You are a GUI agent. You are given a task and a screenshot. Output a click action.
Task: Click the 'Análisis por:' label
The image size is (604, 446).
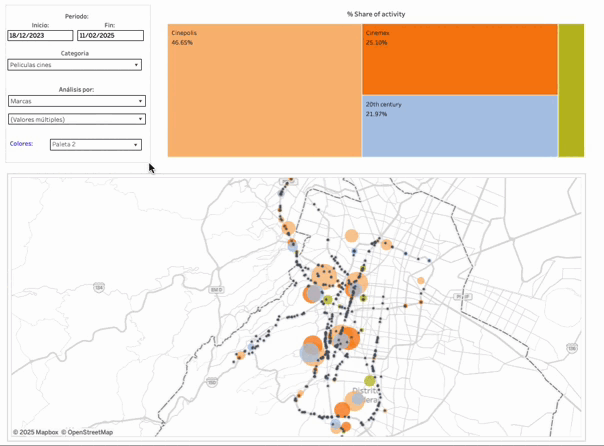(76, 89)
